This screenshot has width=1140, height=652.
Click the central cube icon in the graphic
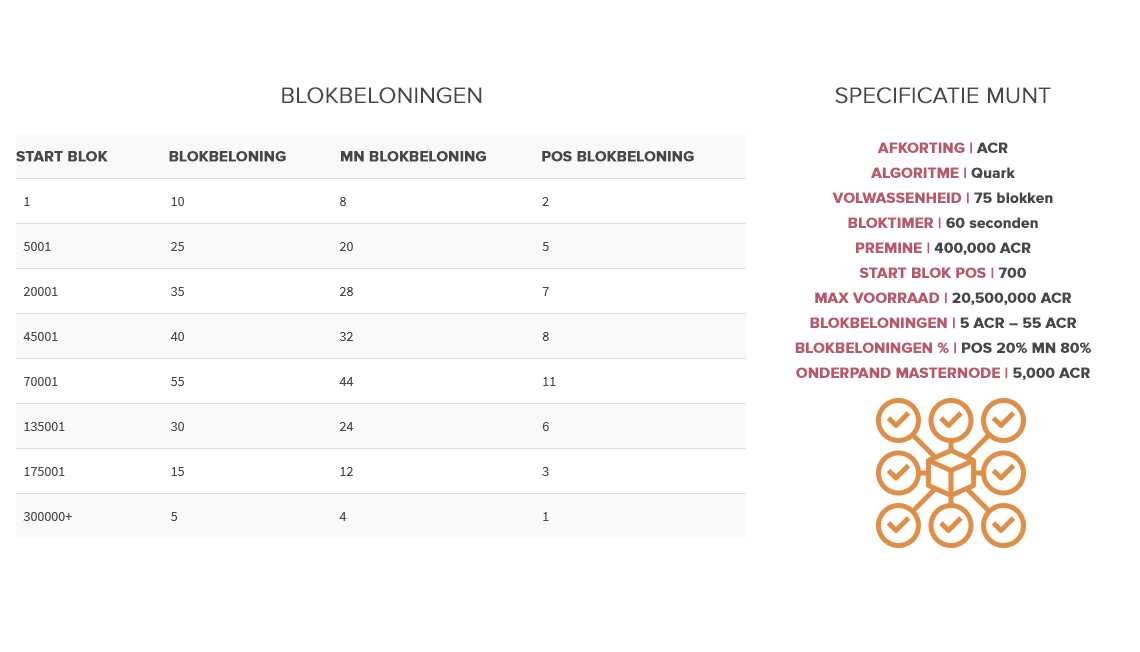click(x=951, y=473)
